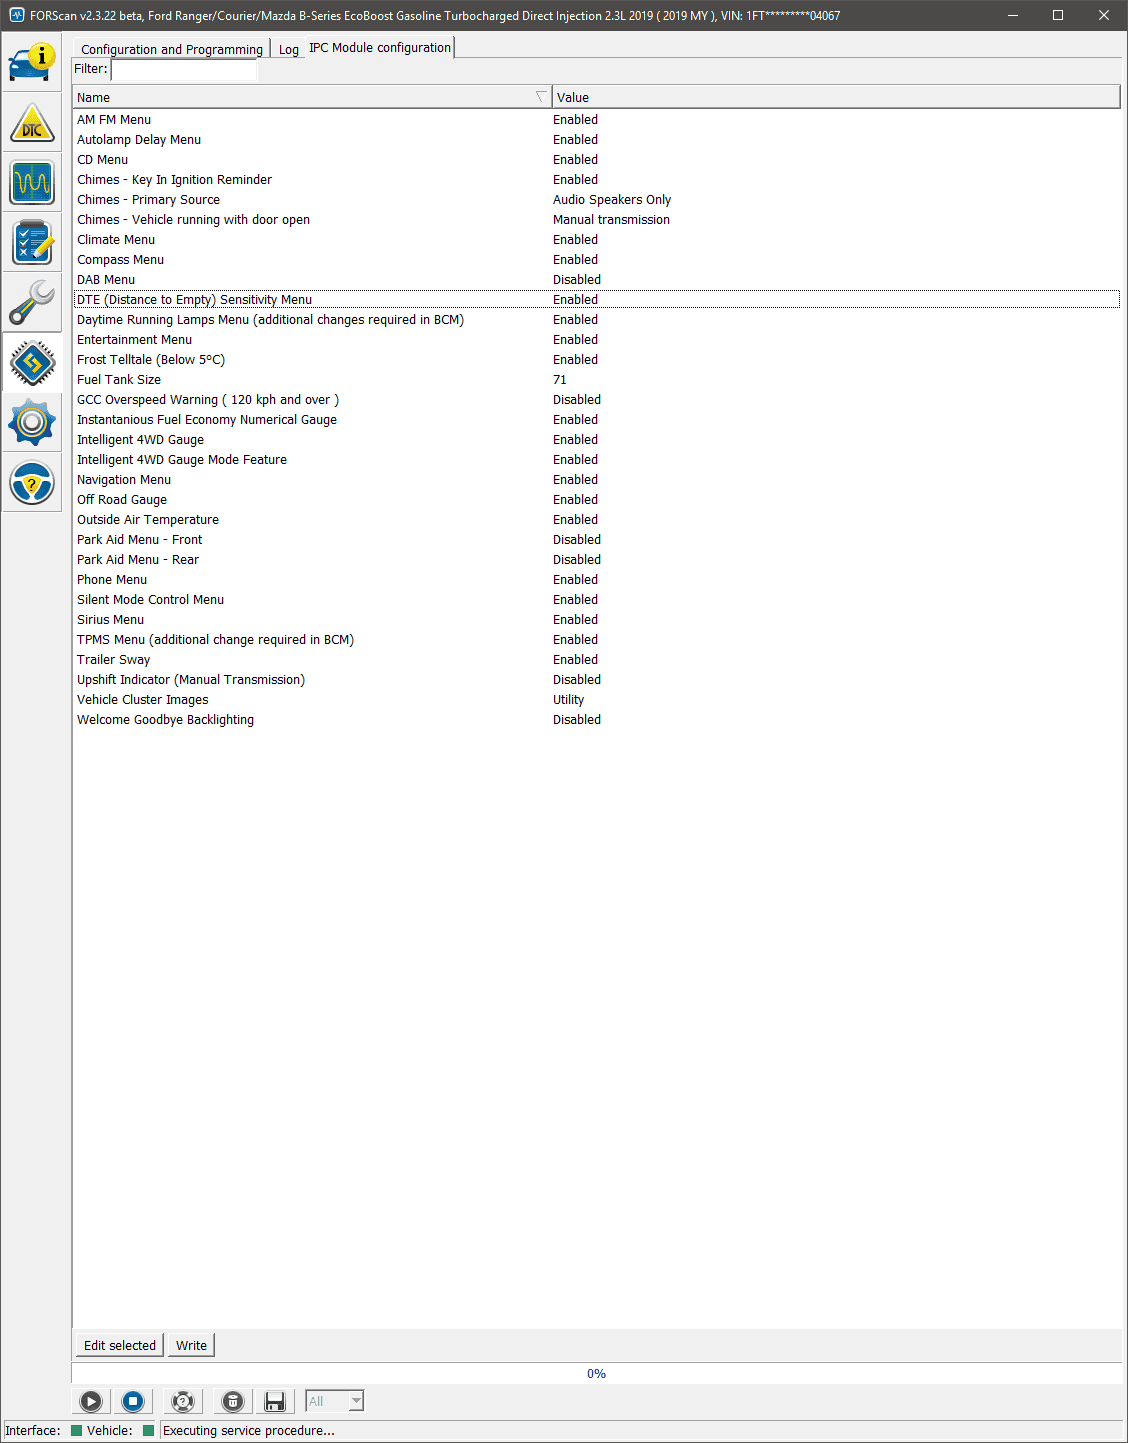This screenshot has width=1128, height=1443.
Task: Click into the Filter text field
Action: tap(184, 69)
